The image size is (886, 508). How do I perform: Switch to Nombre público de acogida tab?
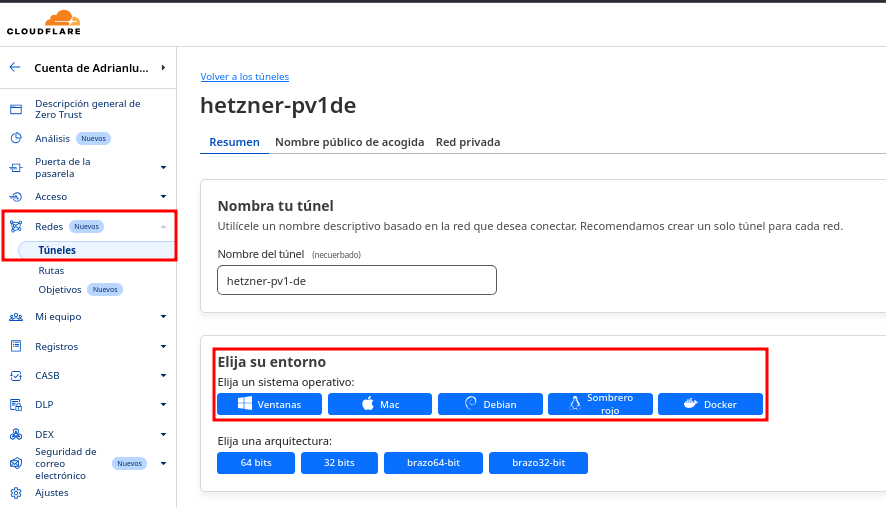click(x=350, y=142)
